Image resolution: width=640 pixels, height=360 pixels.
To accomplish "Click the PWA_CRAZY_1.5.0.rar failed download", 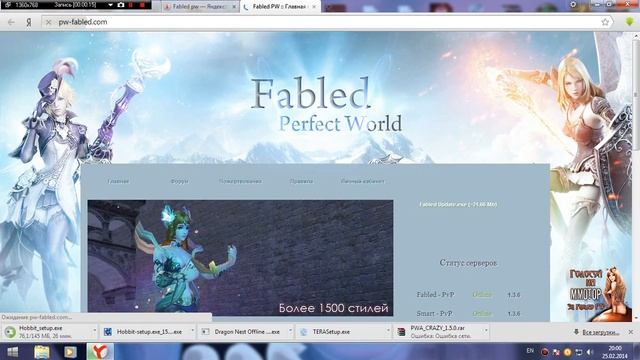I will (440, 332).
